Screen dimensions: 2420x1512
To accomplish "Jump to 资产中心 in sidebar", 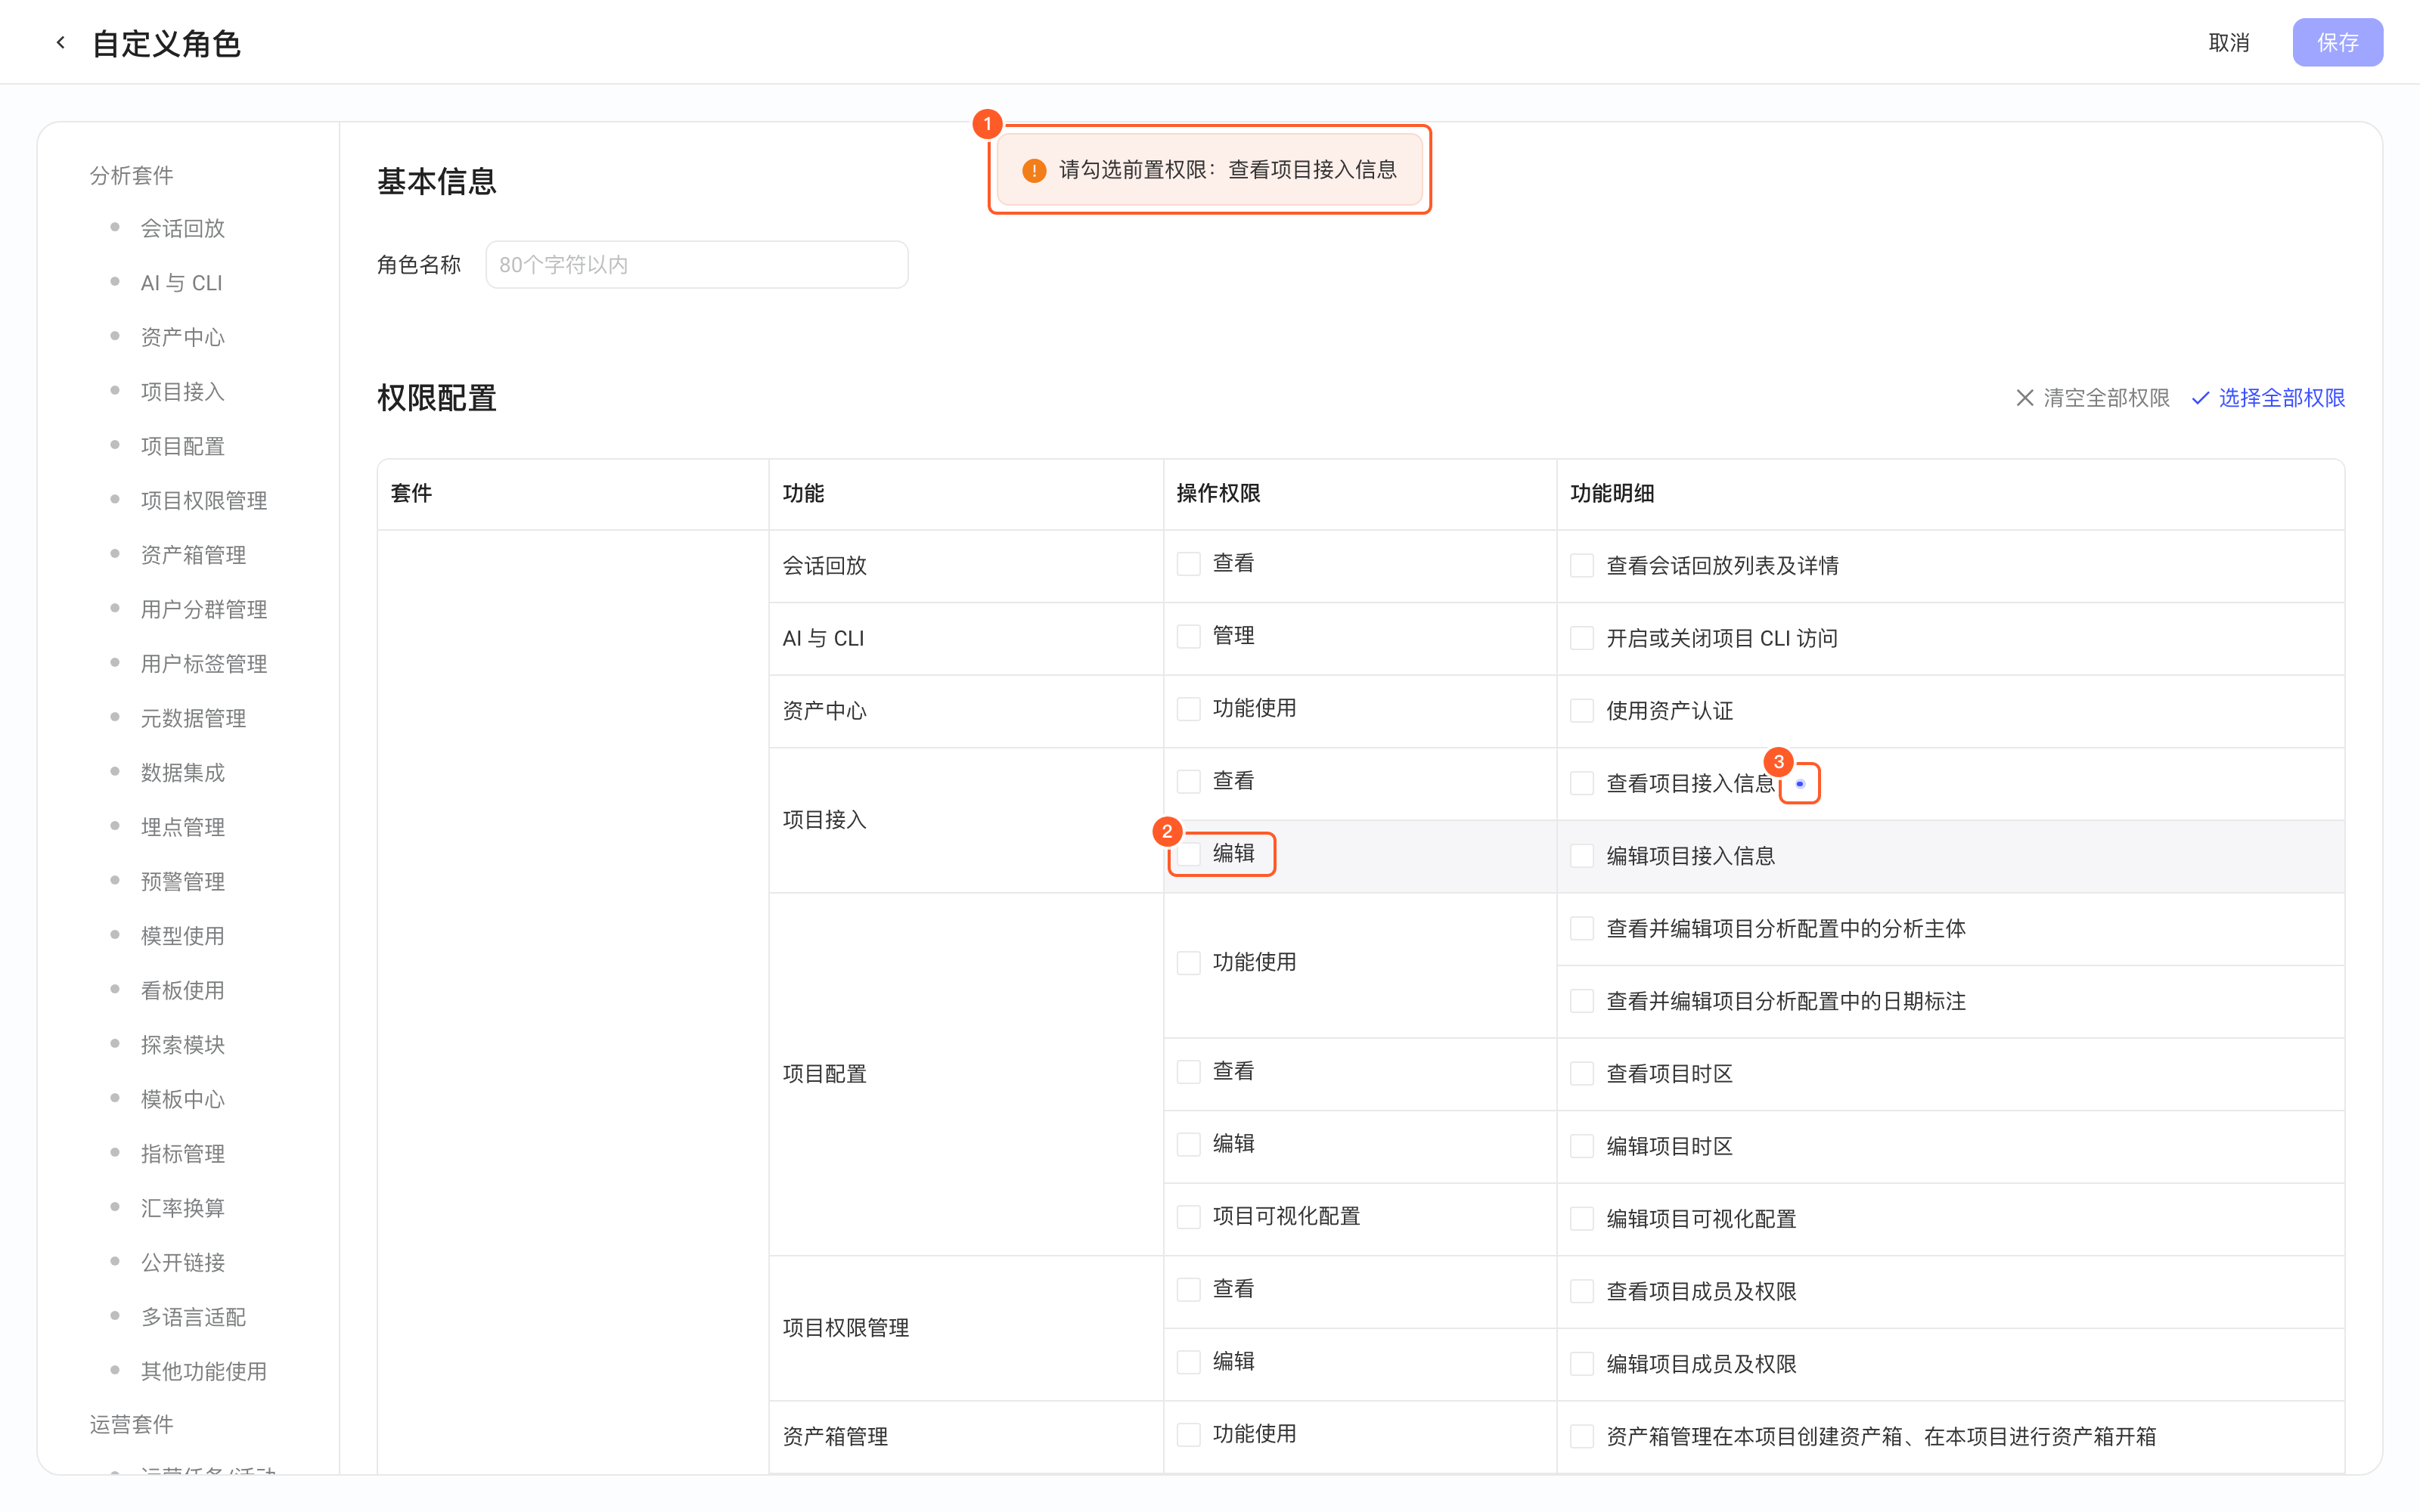I will (x=183, y=337).
